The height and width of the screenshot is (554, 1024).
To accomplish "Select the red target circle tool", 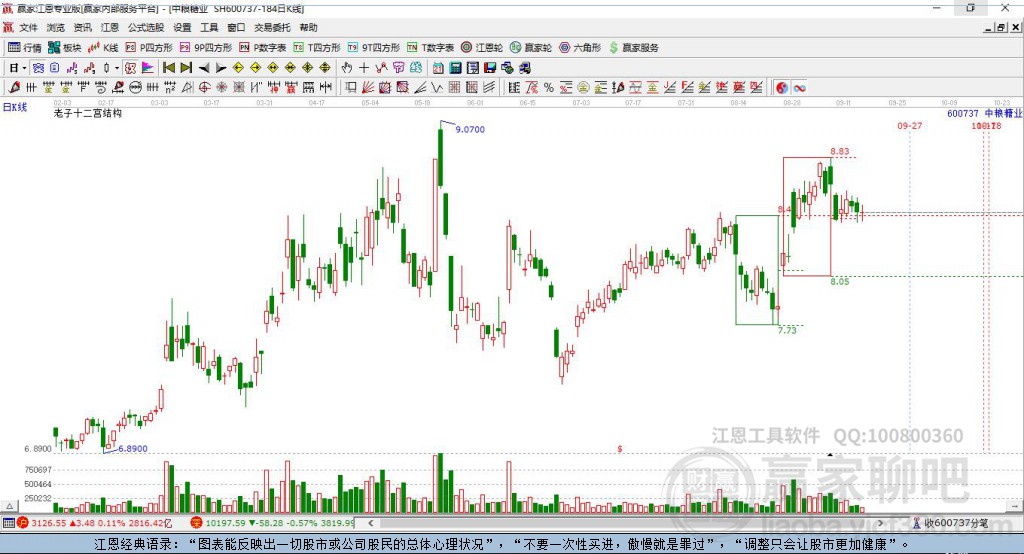I will (x=204, y=87).
